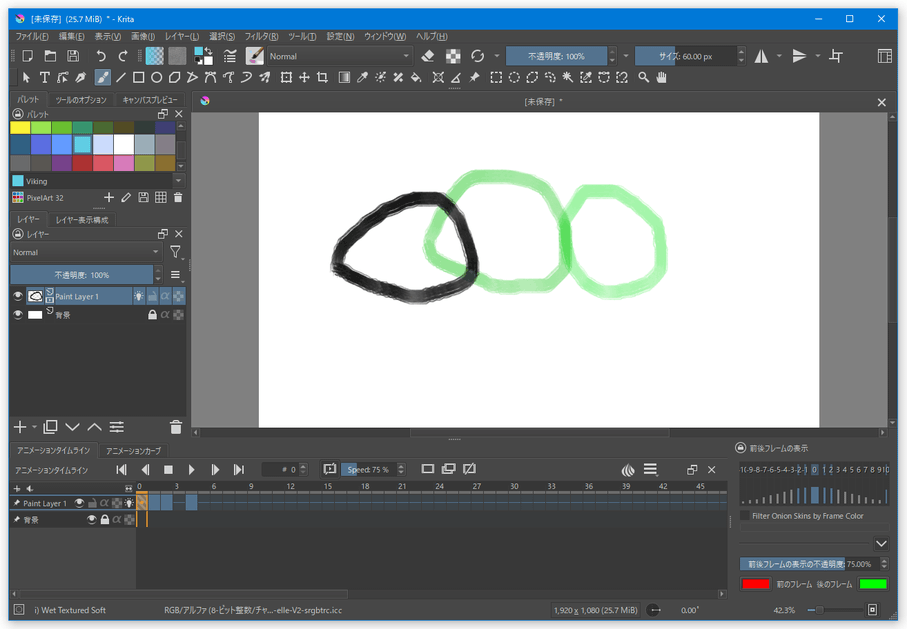Select the Rectangular Selection tool
Screen dimensions: 907x629
496,77
